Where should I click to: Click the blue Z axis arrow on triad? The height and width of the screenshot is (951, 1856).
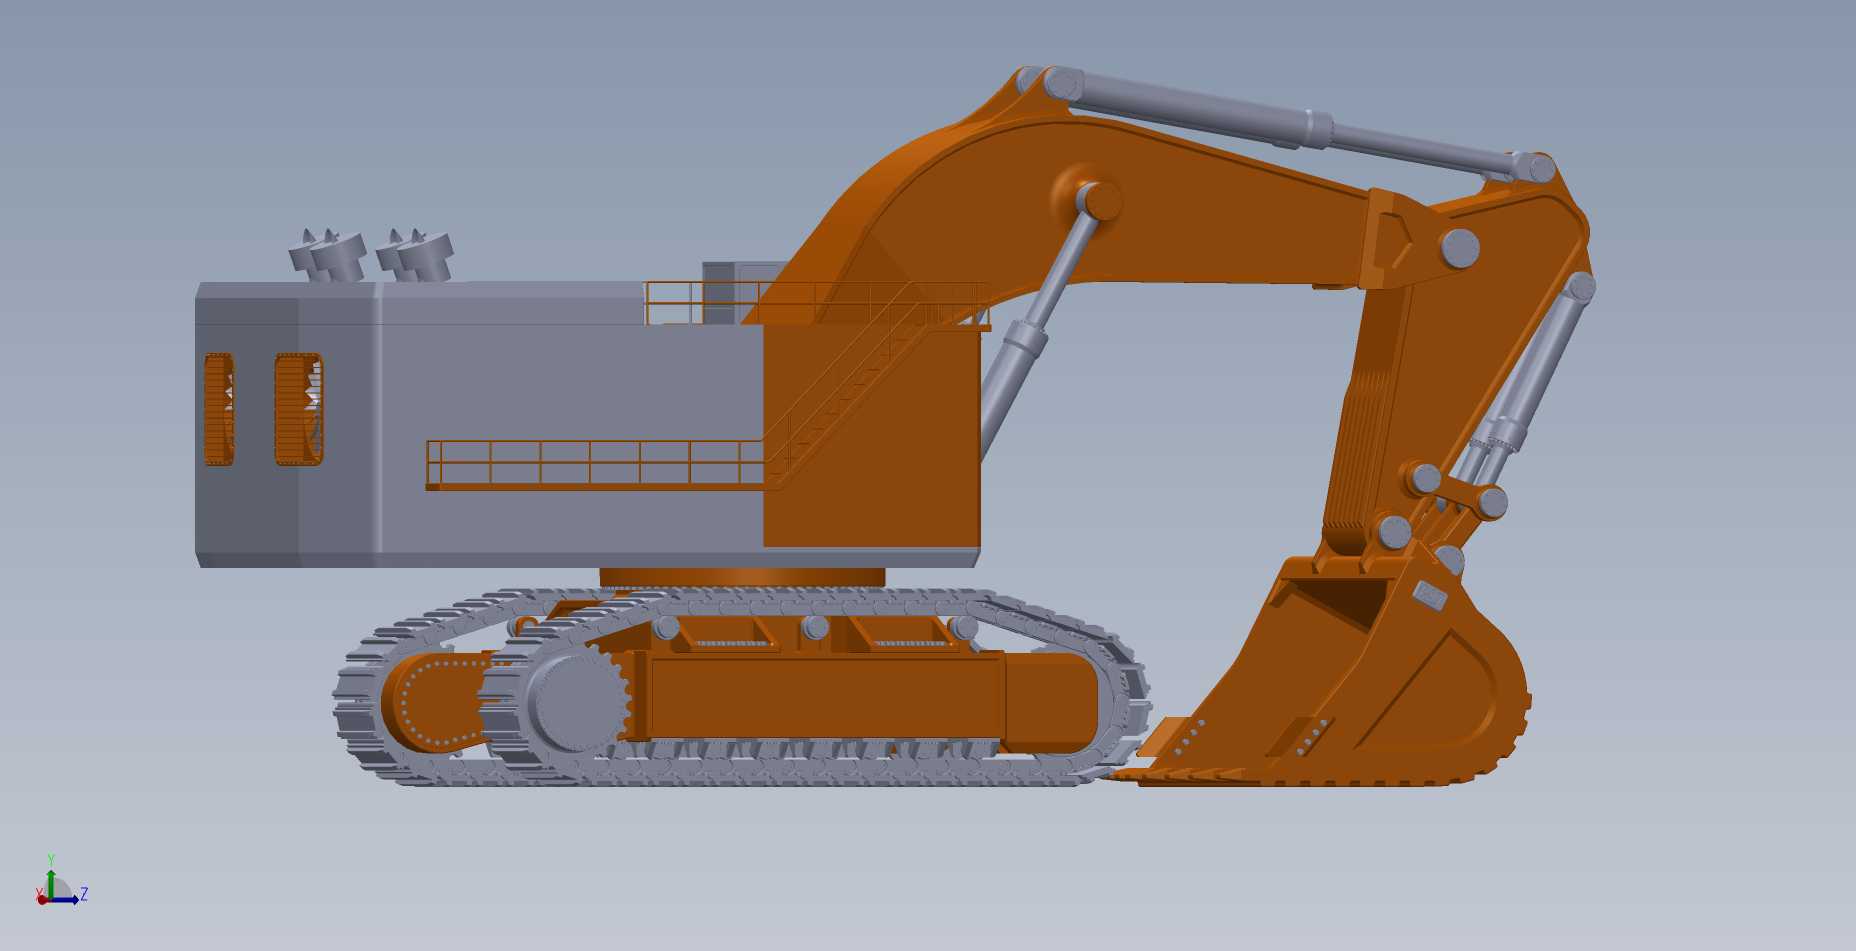pyautogui.click(x=72, y=900)
